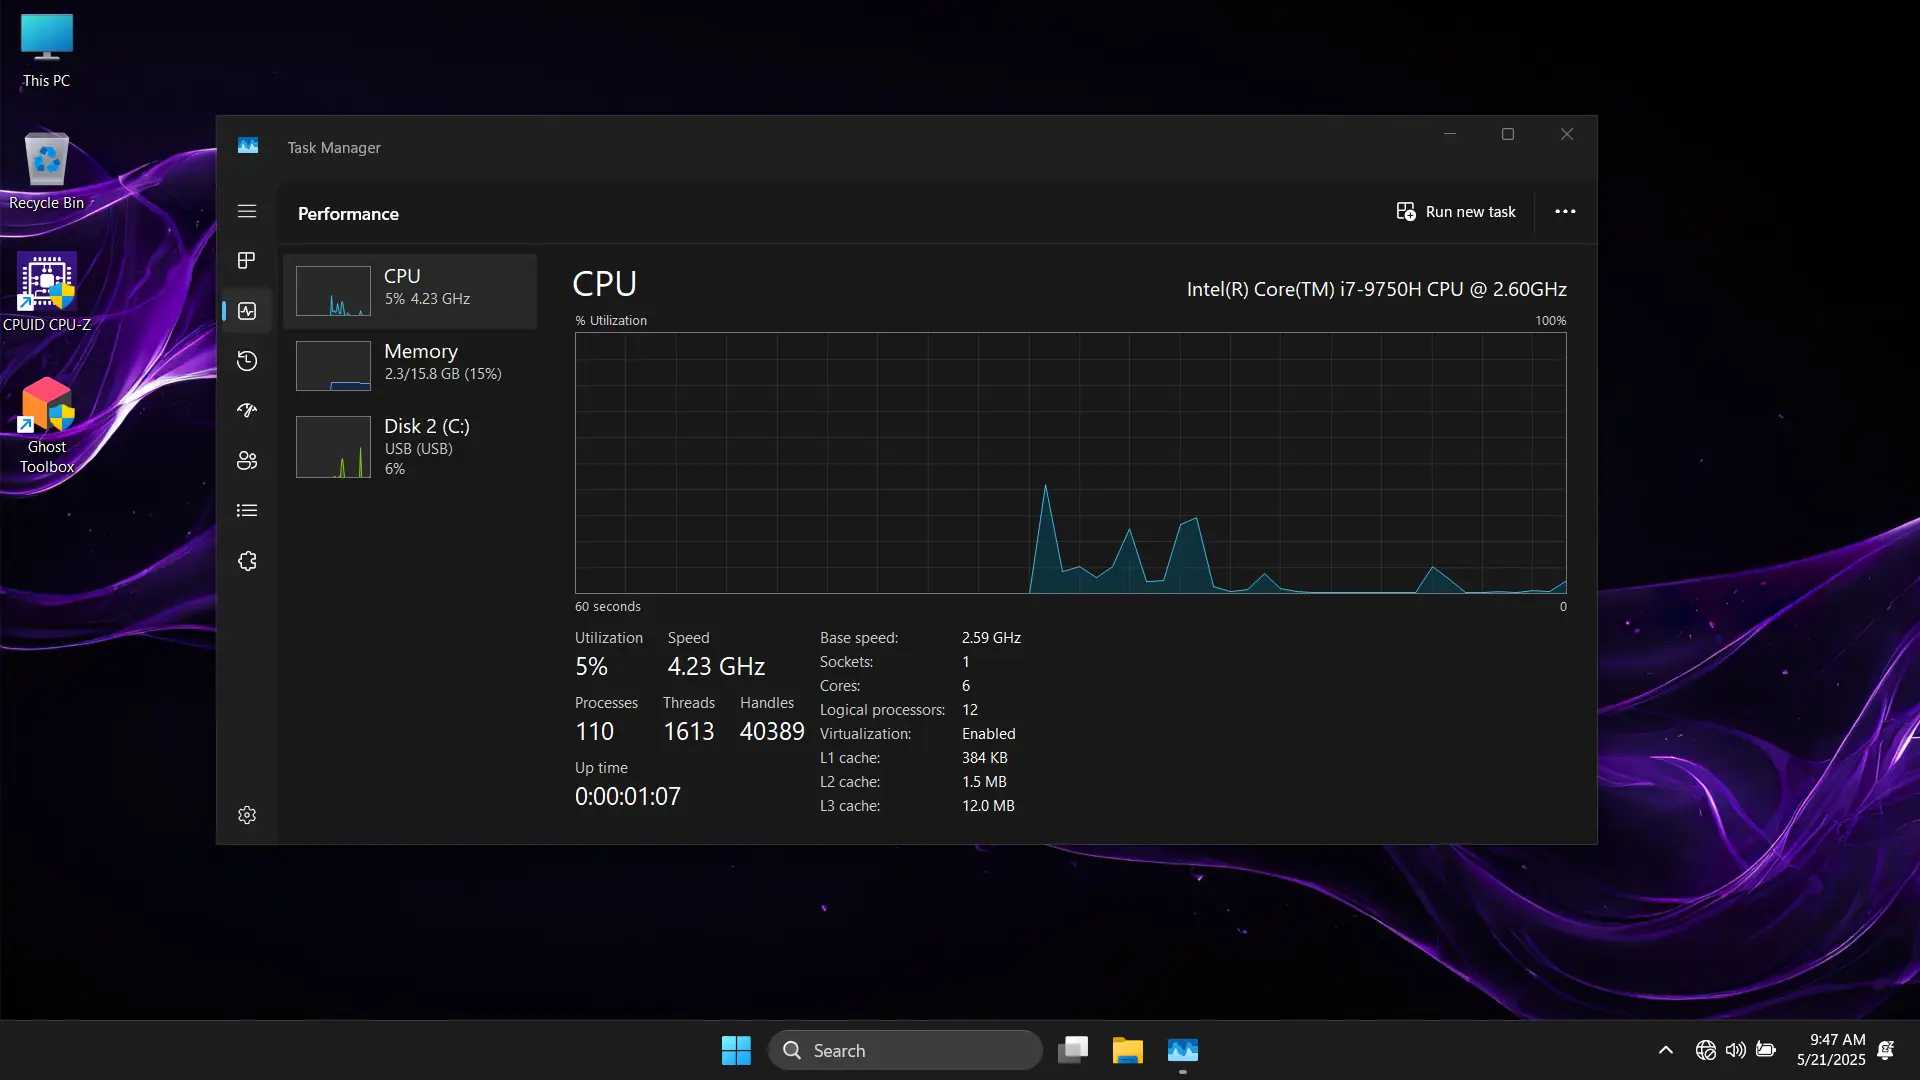Open the Processes page icon in sidebar
The image size is (1920, 1080).
[x=247, y=261]
